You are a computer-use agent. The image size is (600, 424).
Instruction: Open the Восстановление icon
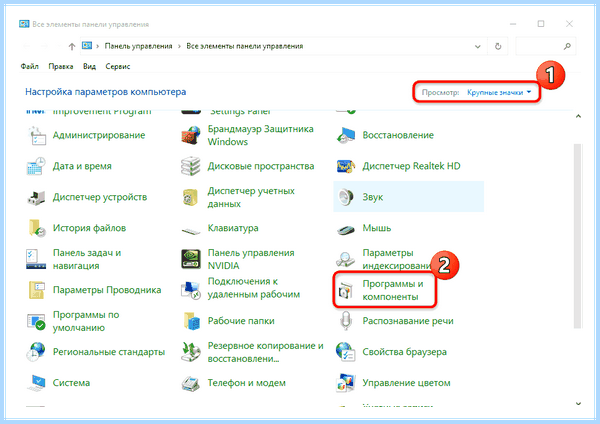pos(346,135)
